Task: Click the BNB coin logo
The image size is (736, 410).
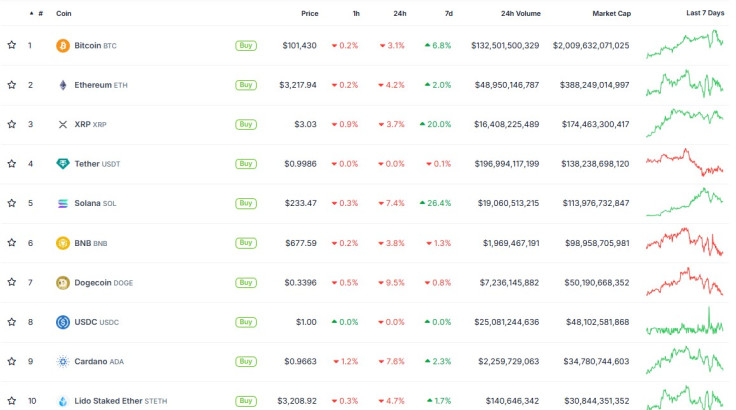Action: point(62,243)
